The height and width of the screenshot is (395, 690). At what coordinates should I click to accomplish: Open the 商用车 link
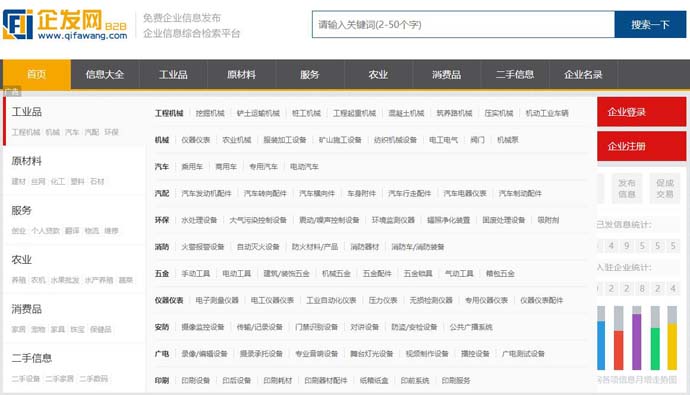coord(226,167)
